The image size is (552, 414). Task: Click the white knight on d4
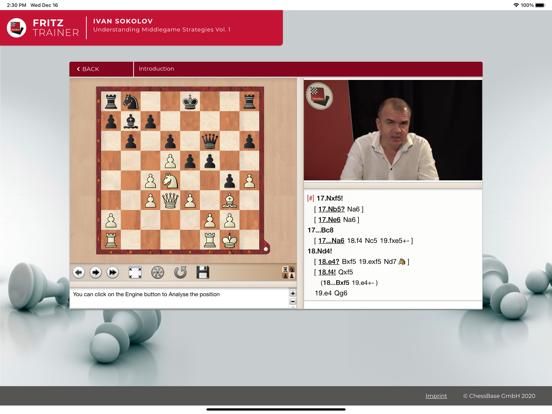pyautogui.click(x=170, y=181)
